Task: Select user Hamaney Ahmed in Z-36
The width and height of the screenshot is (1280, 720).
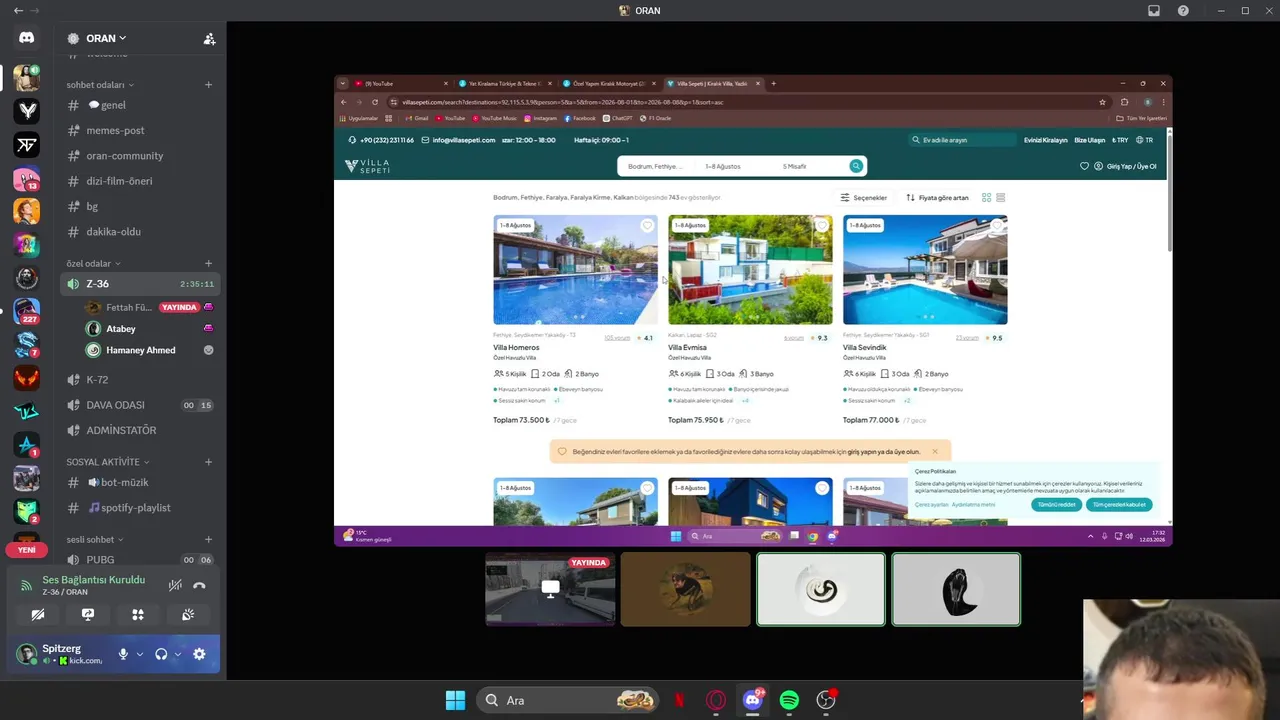Action: point(150,350)
